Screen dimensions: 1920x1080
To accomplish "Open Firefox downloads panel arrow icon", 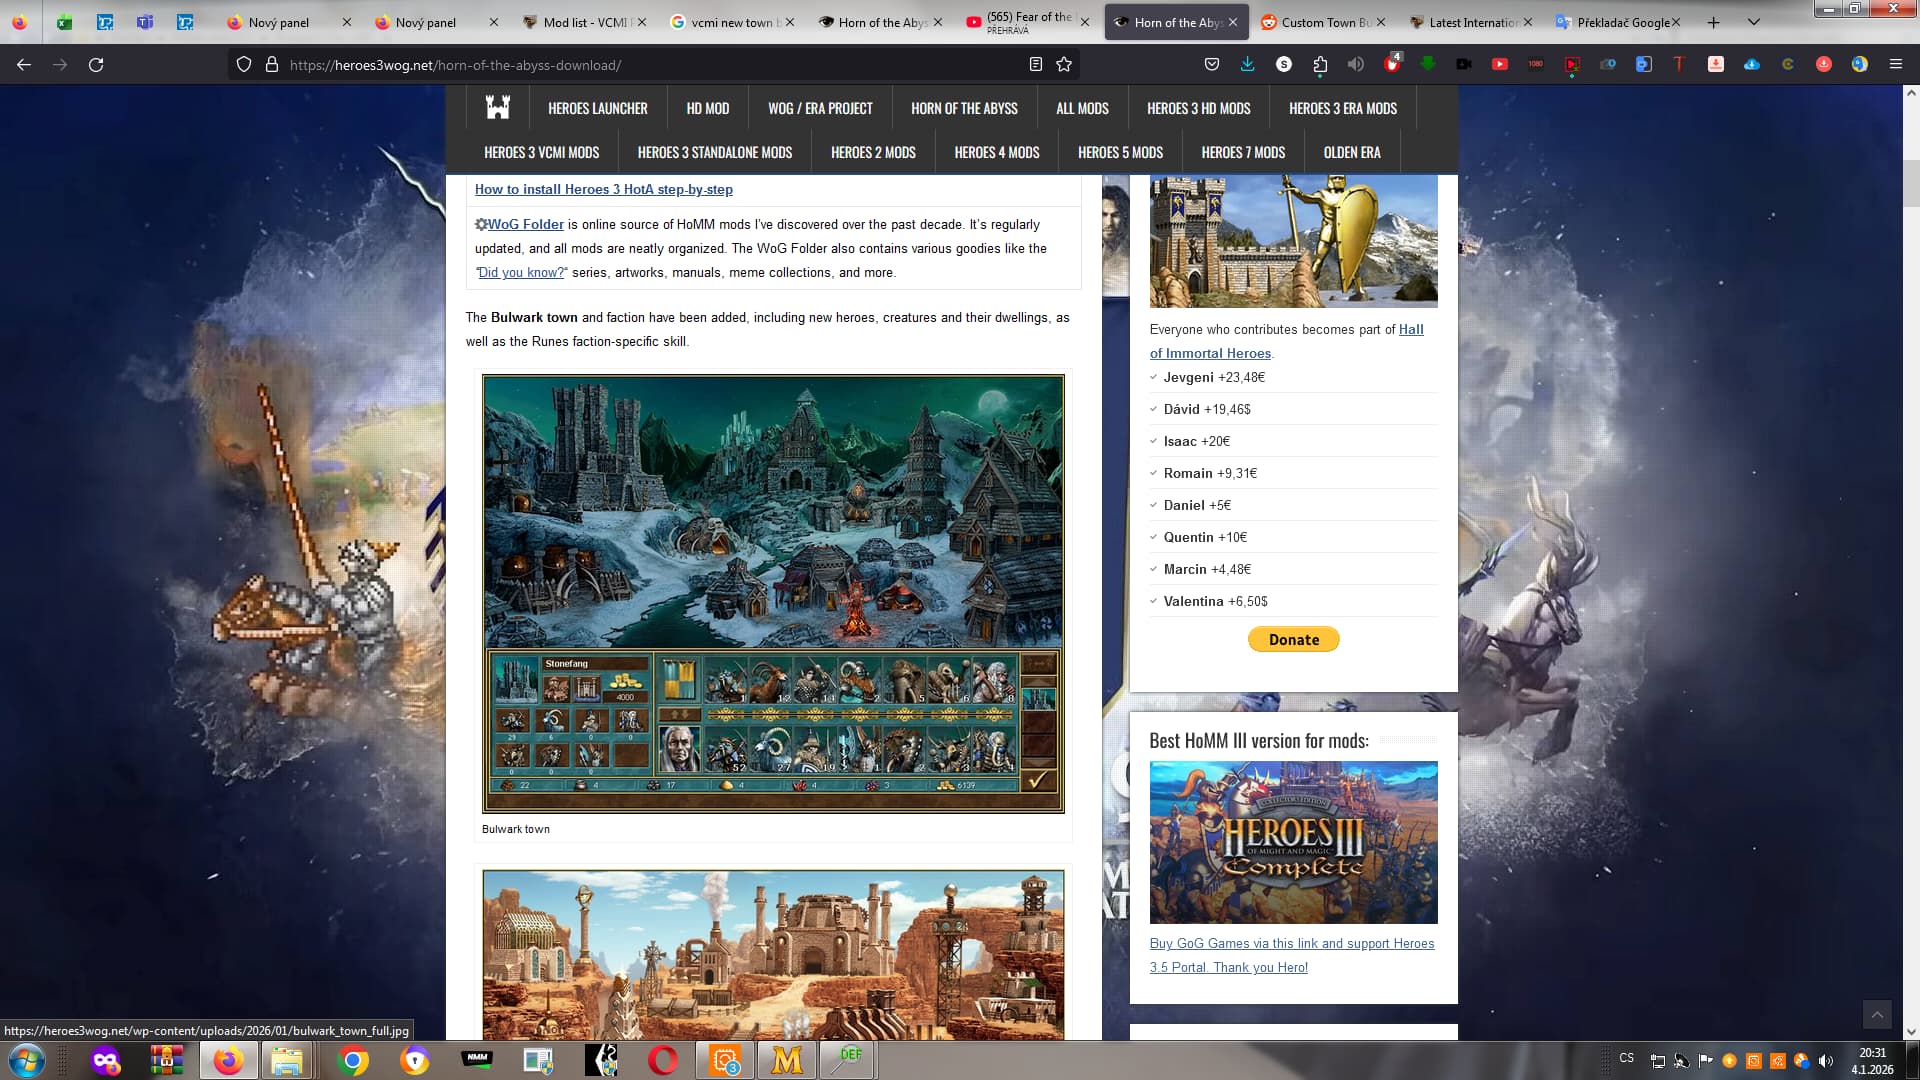I will [x=1247, y=64].
